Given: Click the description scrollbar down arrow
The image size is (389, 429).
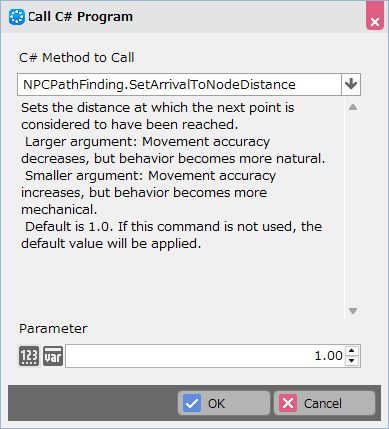Looking at the screenshot, I should coord(353,311).
